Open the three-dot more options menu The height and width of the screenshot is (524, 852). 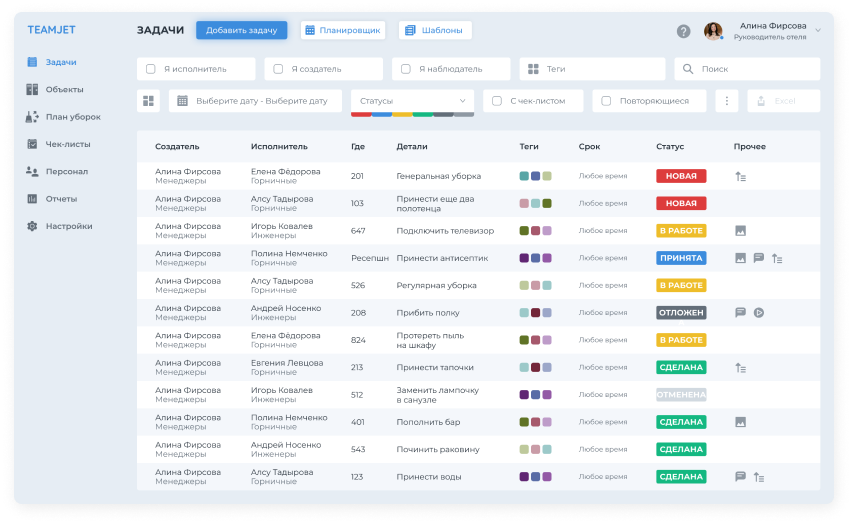[727, 101]
